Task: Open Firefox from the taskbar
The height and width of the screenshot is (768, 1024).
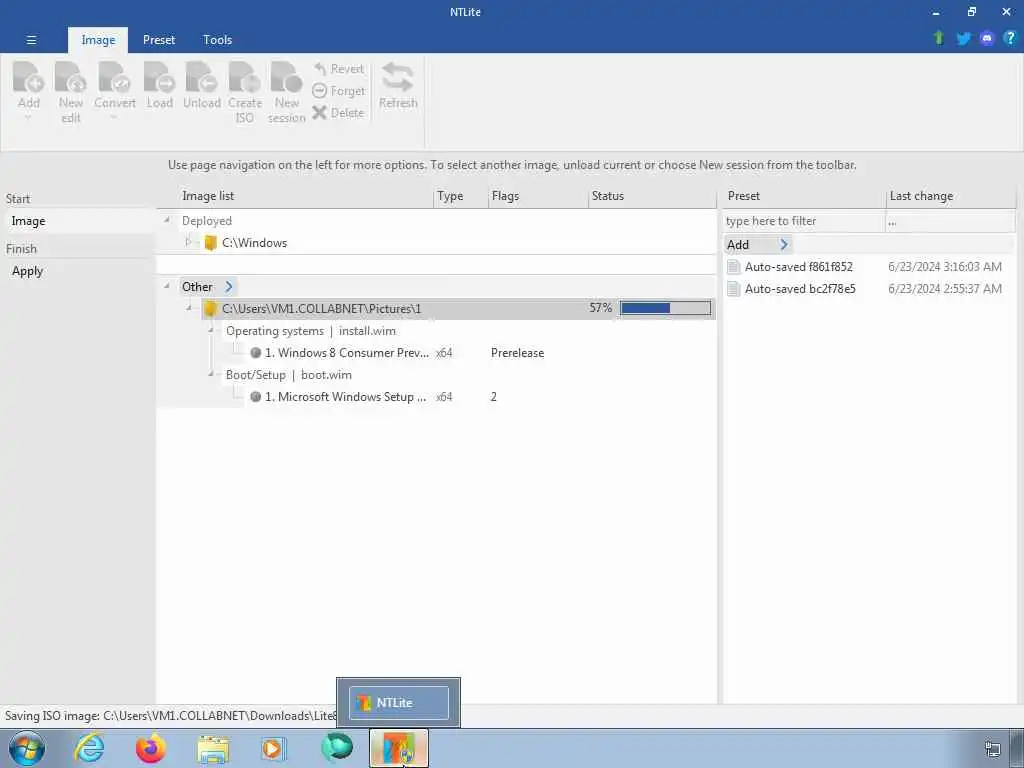Action: pyautogui.click(x=151, y=748)
